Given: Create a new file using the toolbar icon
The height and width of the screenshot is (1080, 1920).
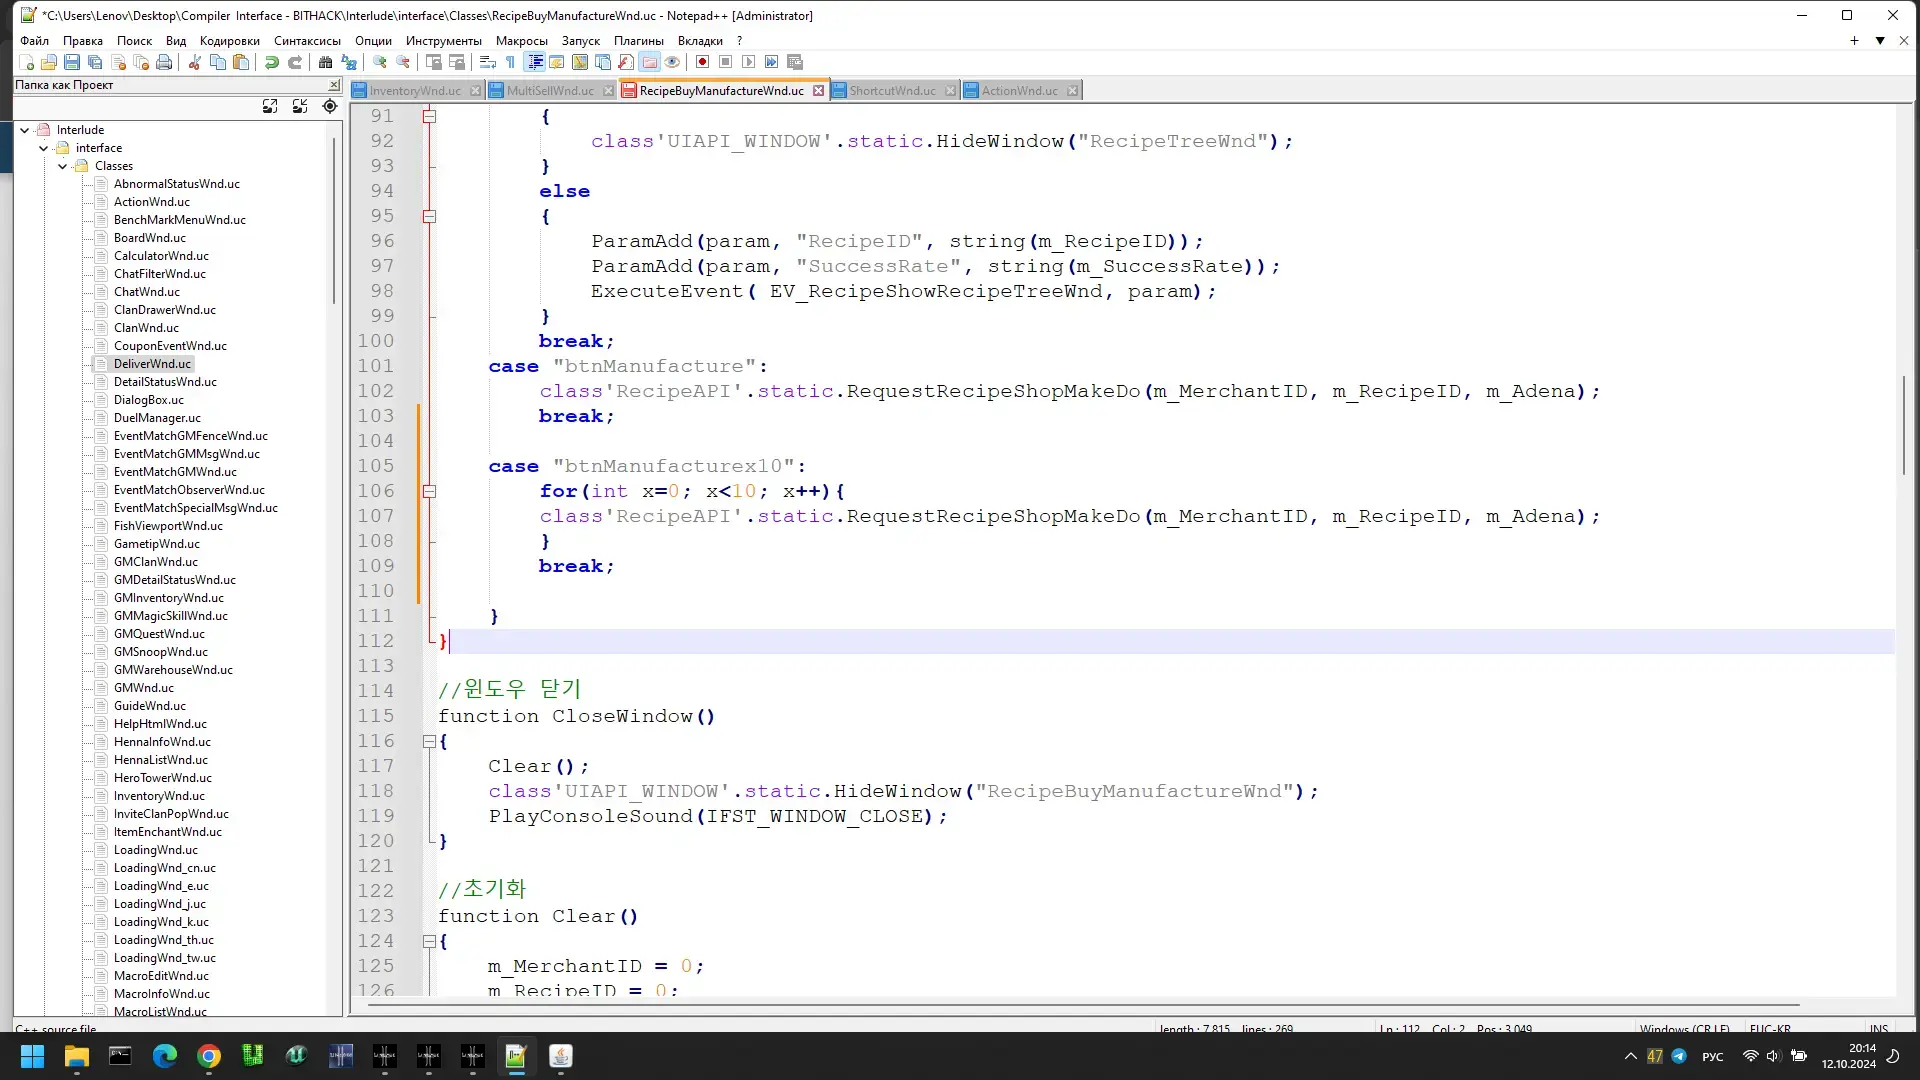Looking at the screenshot, I should pyautogui.click(x=27, y=62).
